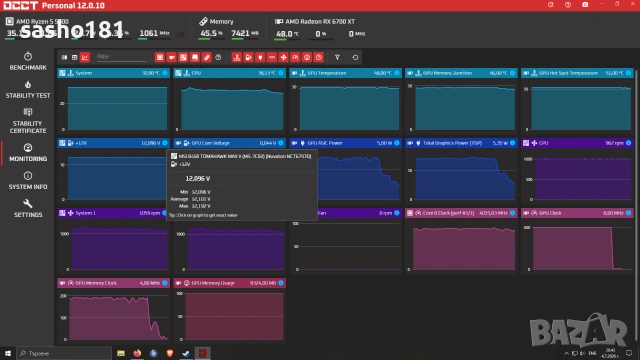Open the funnel filter options

pos(337,57)
